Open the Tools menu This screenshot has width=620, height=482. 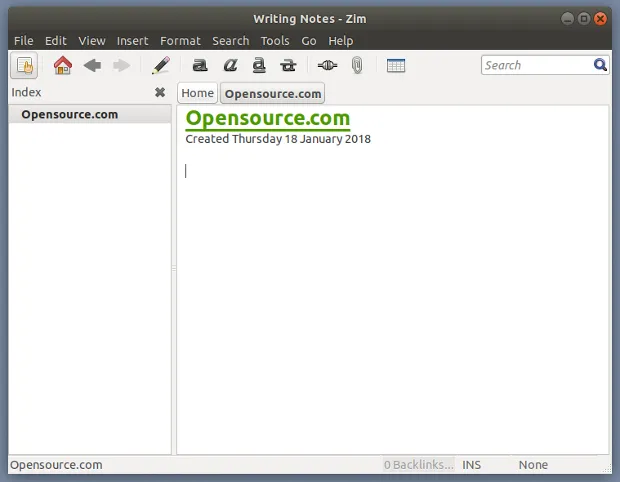[x=275, y=41]
